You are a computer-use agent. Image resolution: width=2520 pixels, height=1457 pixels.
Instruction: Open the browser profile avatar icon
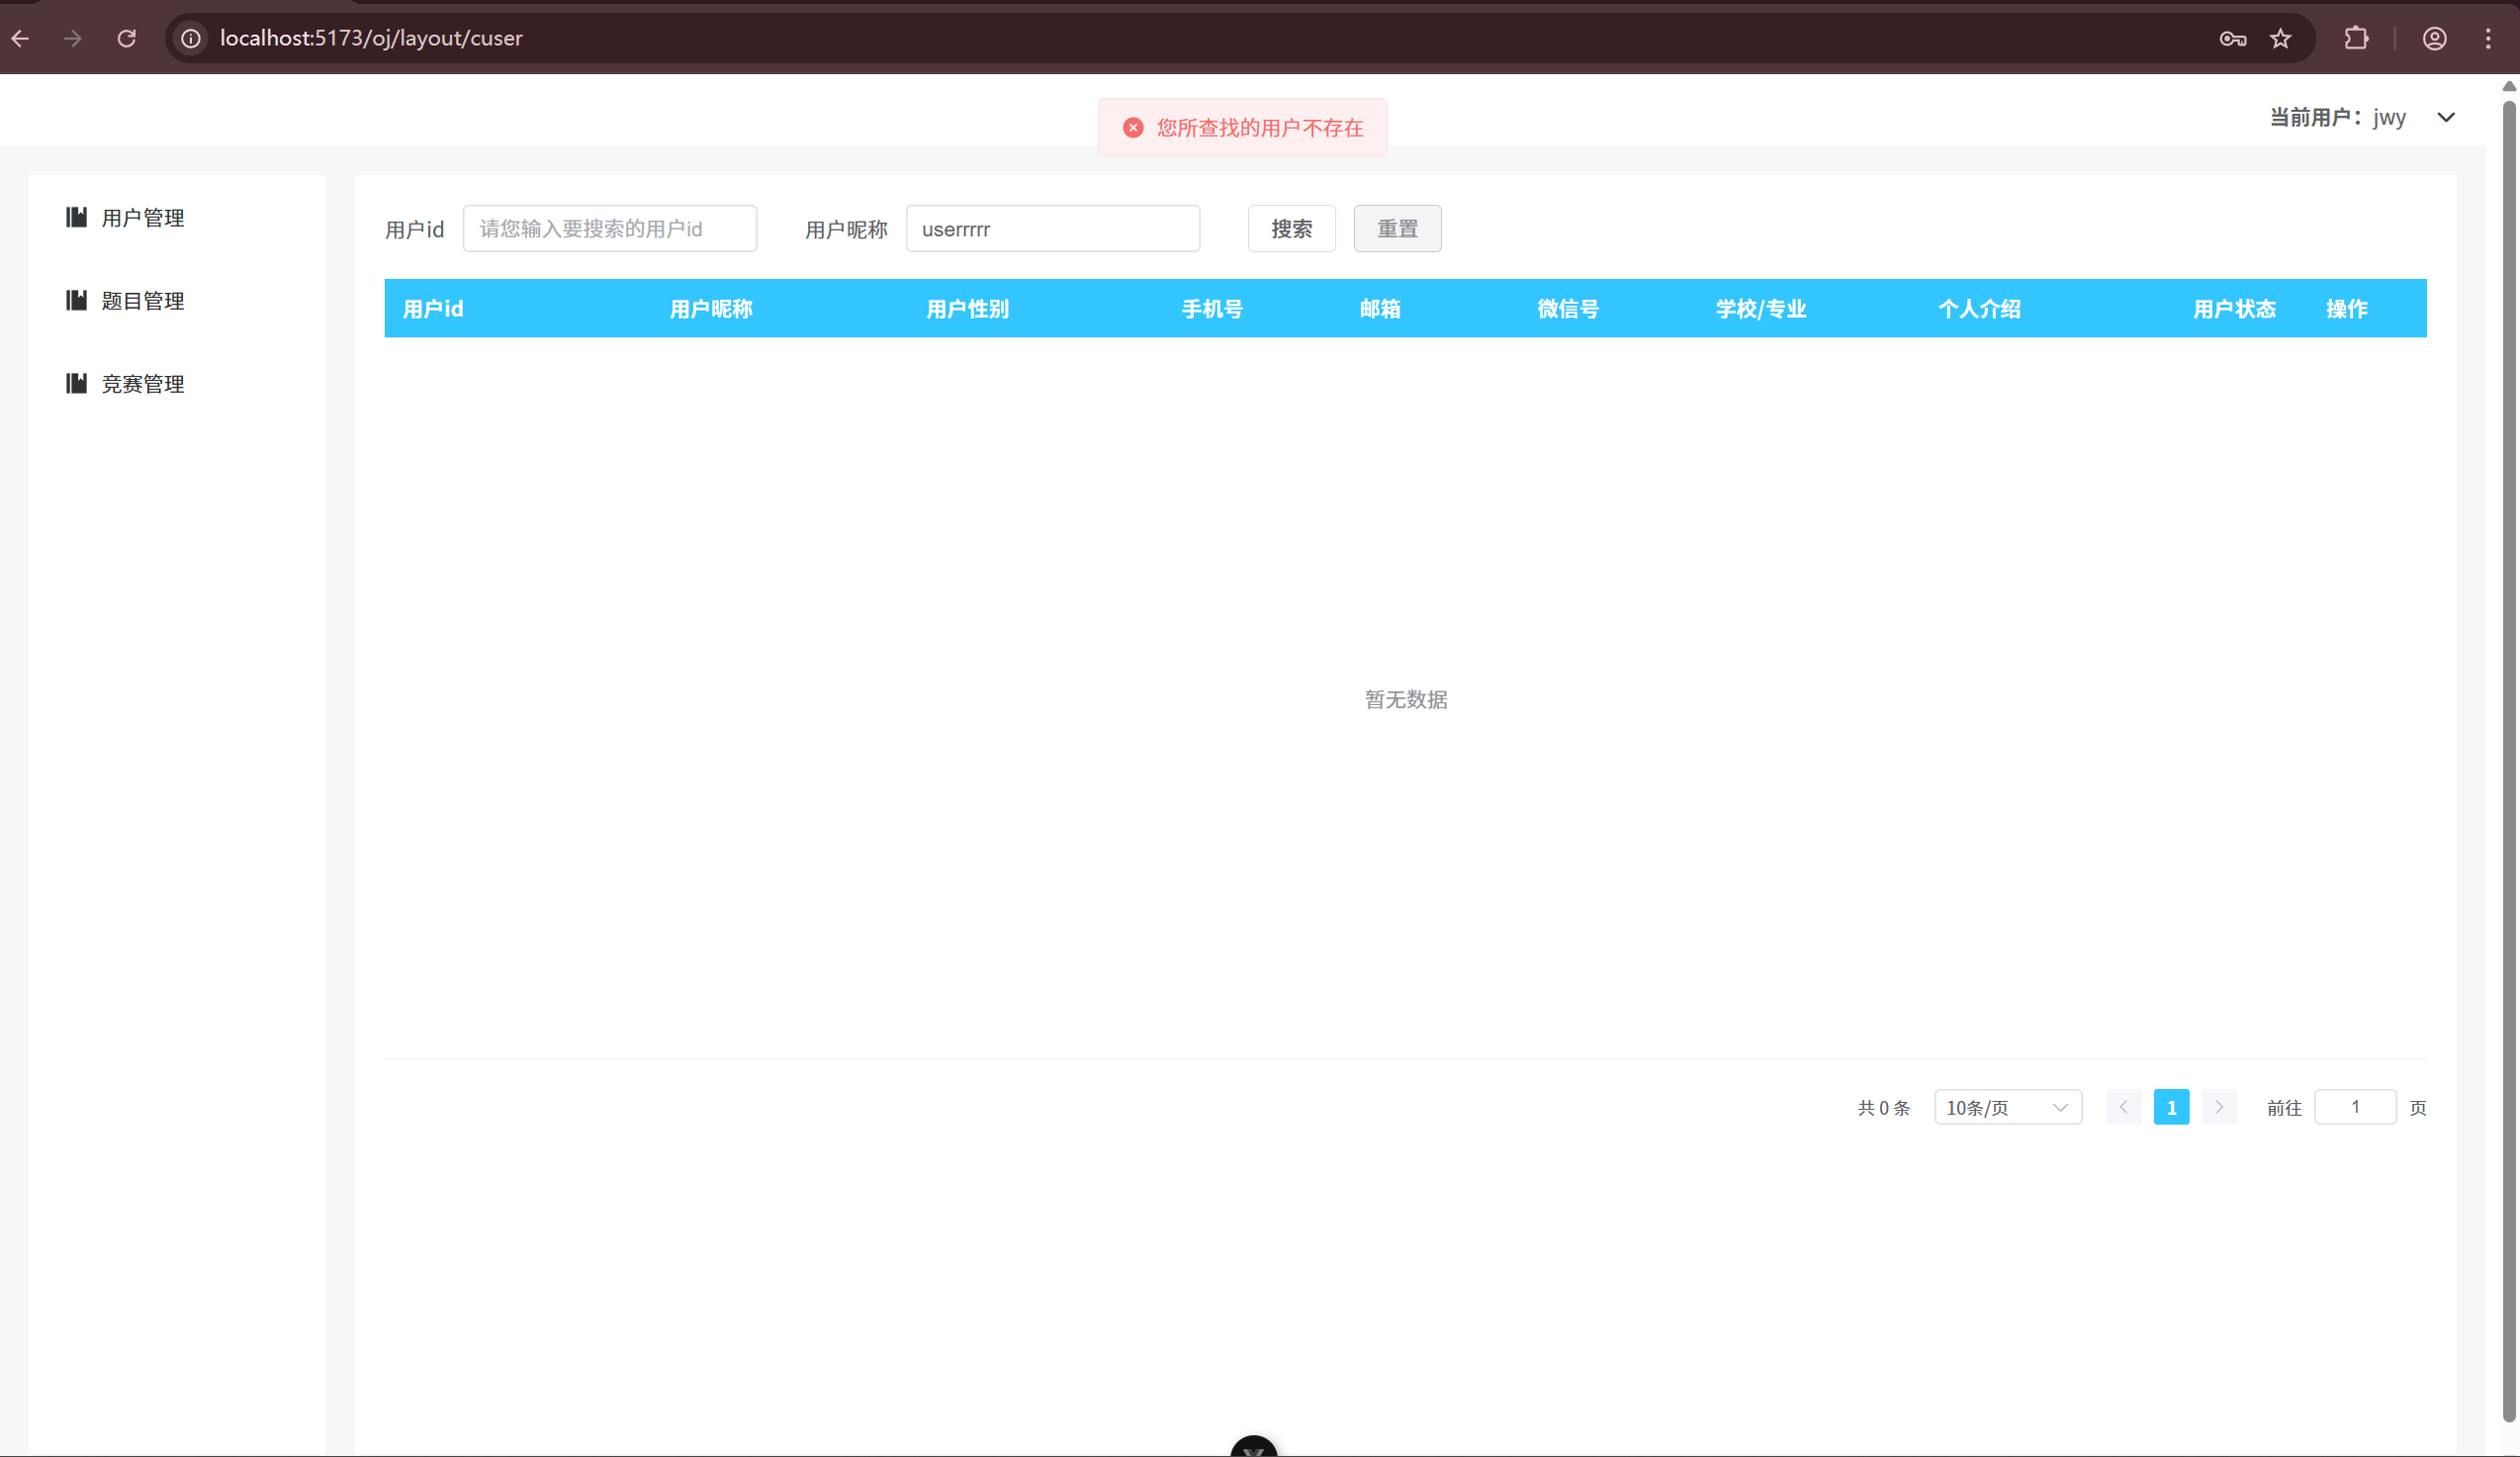[2434, 38]
